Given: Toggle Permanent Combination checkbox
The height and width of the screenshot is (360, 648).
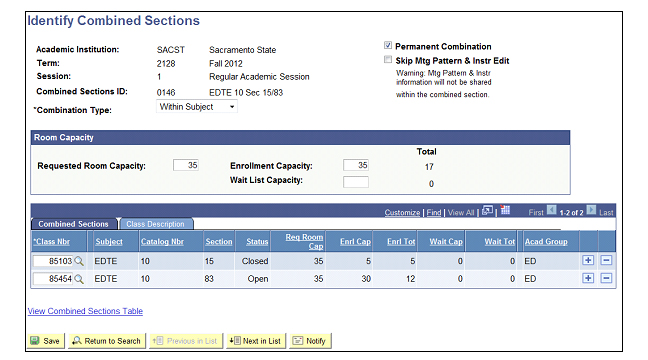Looking at the screenshot, I should point(388,45).
